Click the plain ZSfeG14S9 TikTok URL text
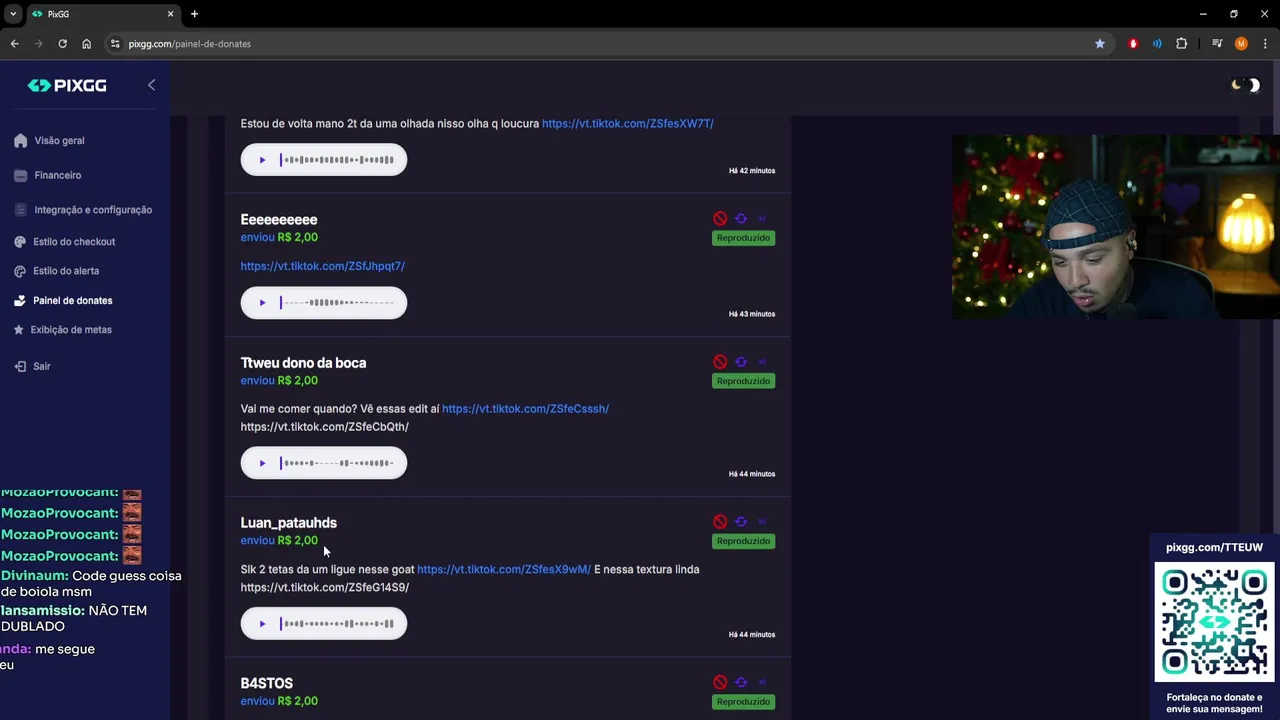This screenshot has width=1280, height=720. point(324,587)
